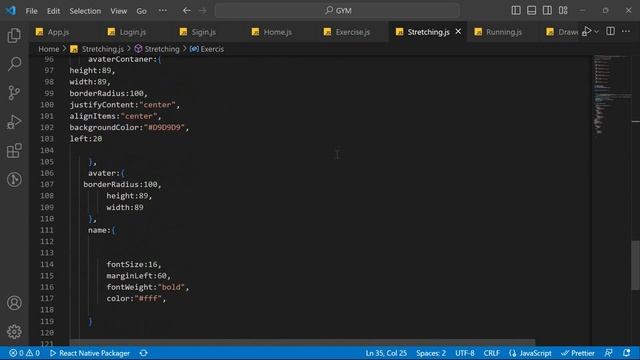Click the Prettier status item
Screen dimensions: 640x360
(x=578, y=353)
